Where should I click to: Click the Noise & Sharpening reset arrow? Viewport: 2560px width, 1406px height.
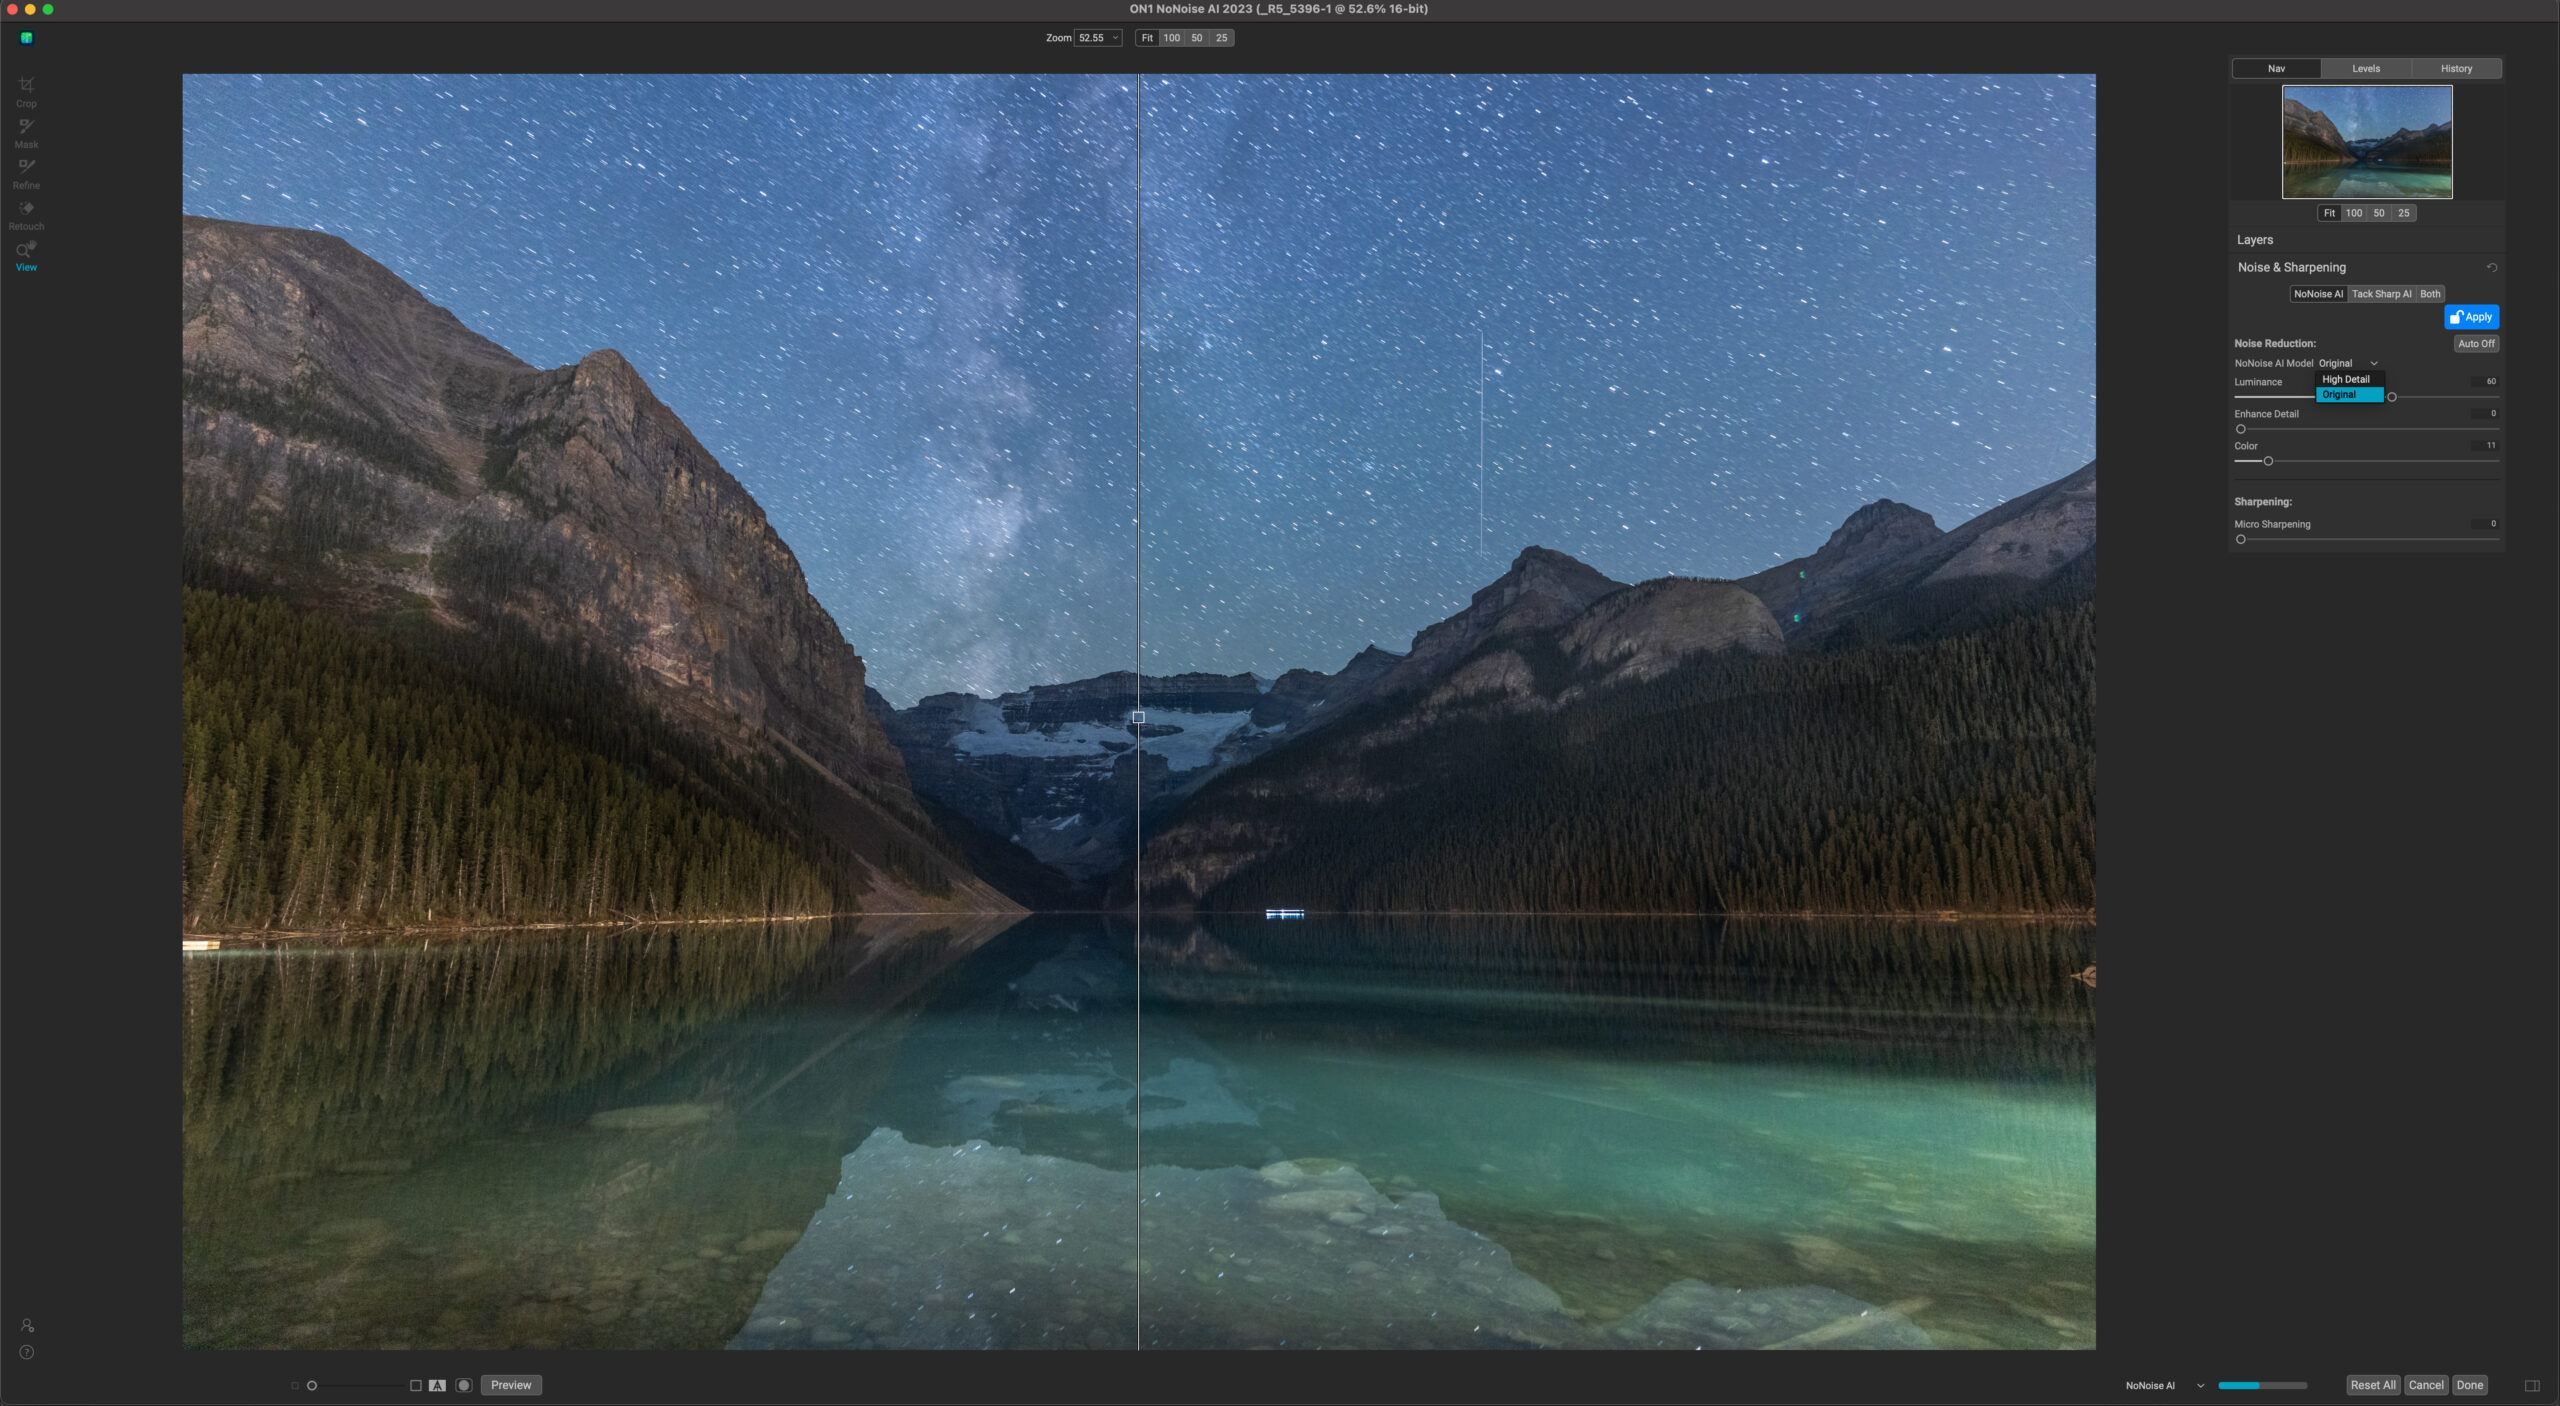2491,268
